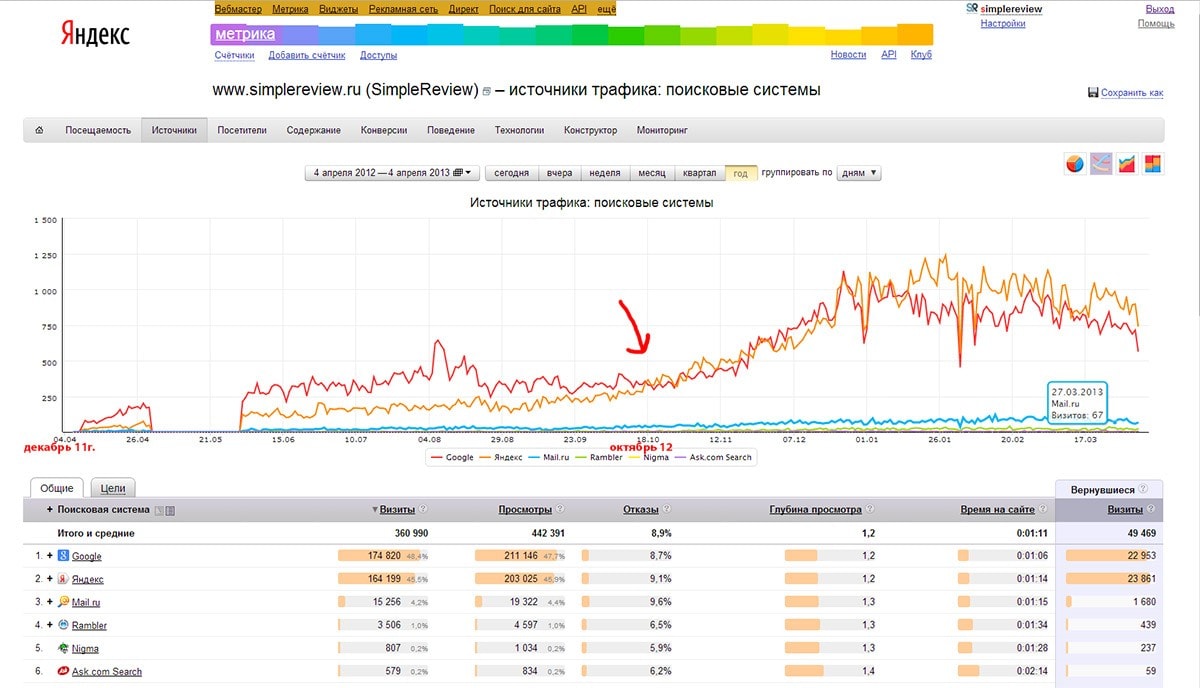Open help icon beside Вернувшиеся header
Image resolution: width=1200 pixels, height=688 pixels.
[1143, 489]
